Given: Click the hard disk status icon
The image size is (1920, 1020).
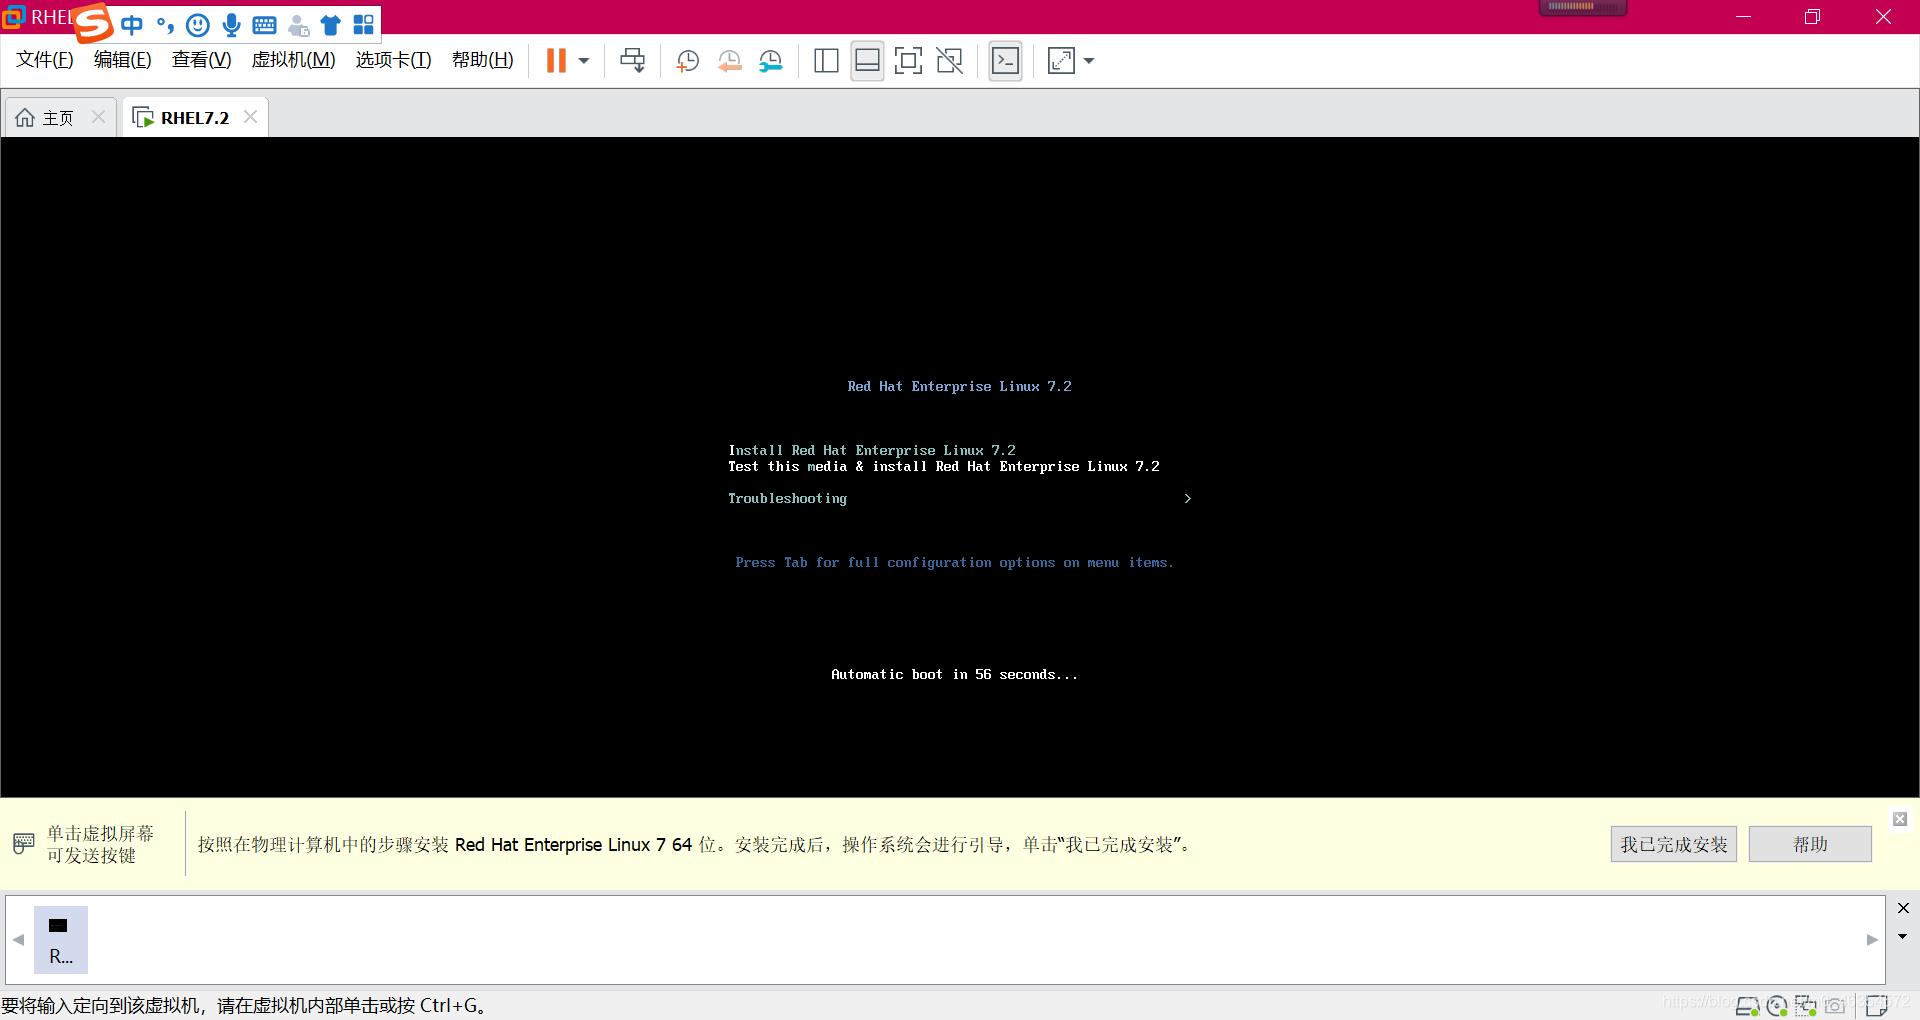Looking at the screenshot, I should click(1747, 1006).
